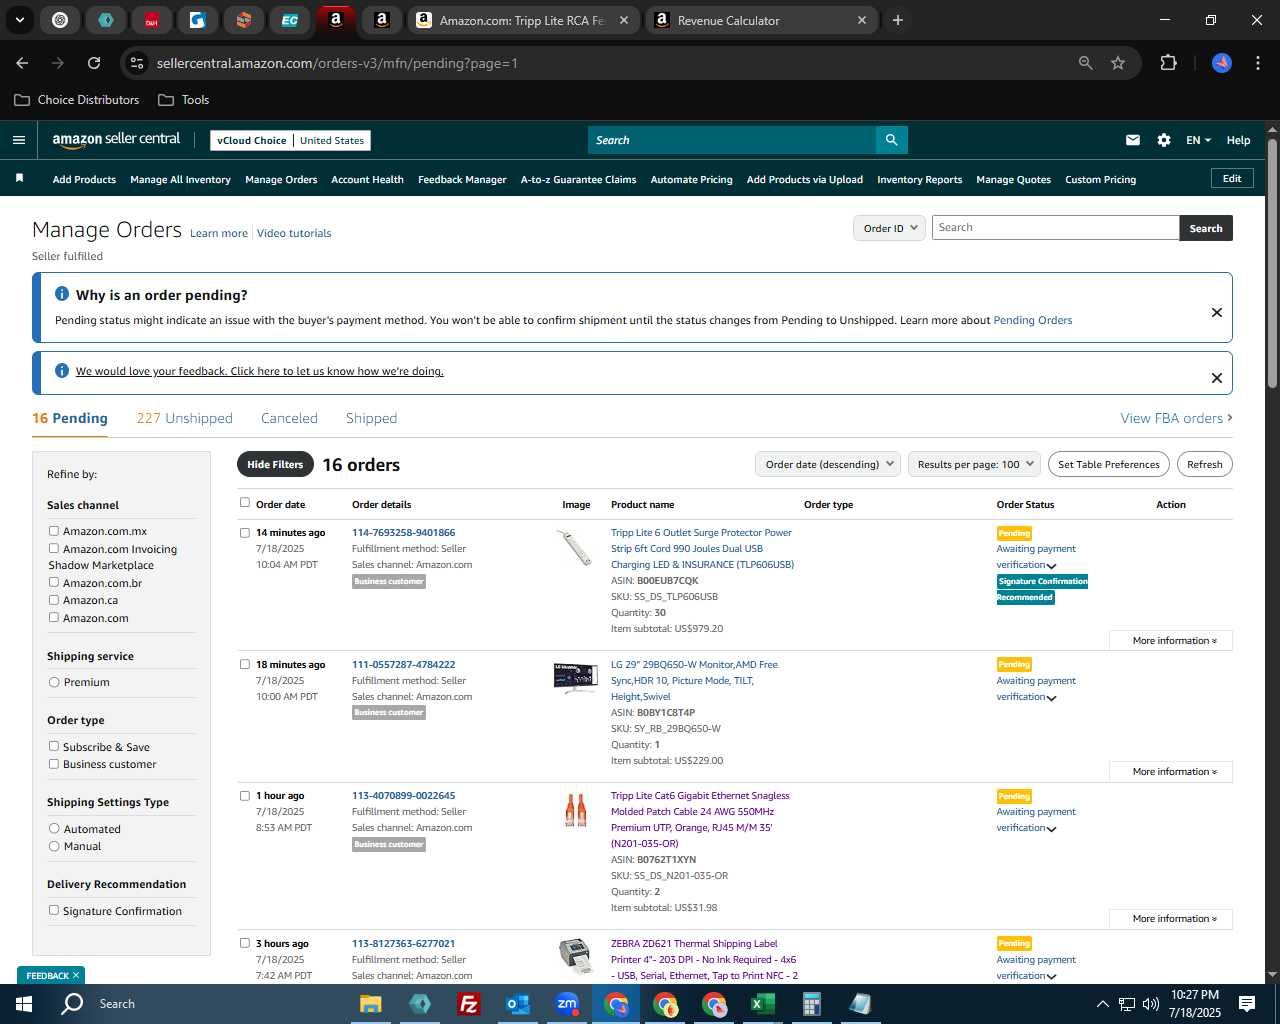The width and height of the screenshot is (1280, 1024).
Task: Click the browser reload button
Action: pos(94,63)
